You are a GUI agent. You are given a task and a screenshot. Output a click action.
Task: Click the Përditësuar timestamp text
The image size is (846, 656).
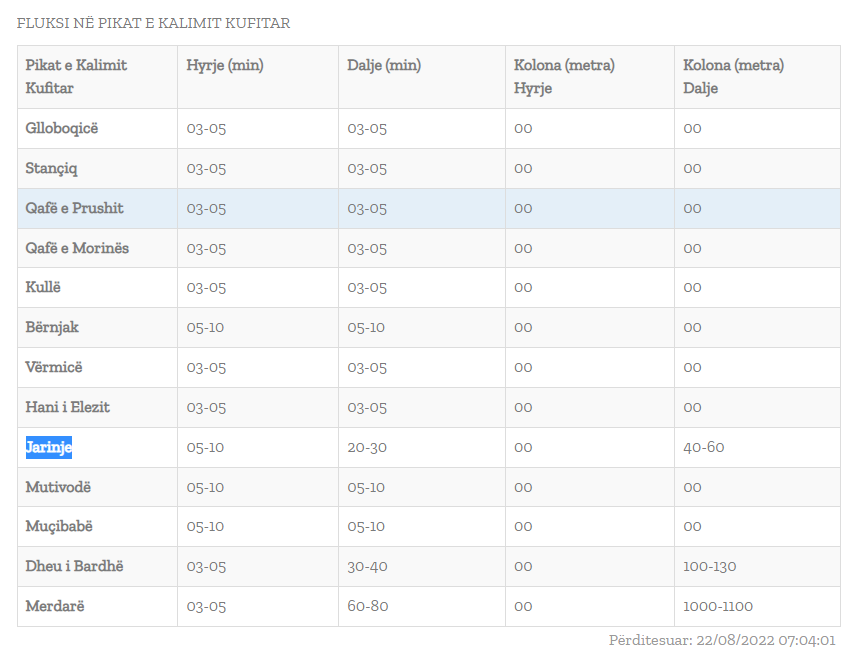[x=722, y=640]
